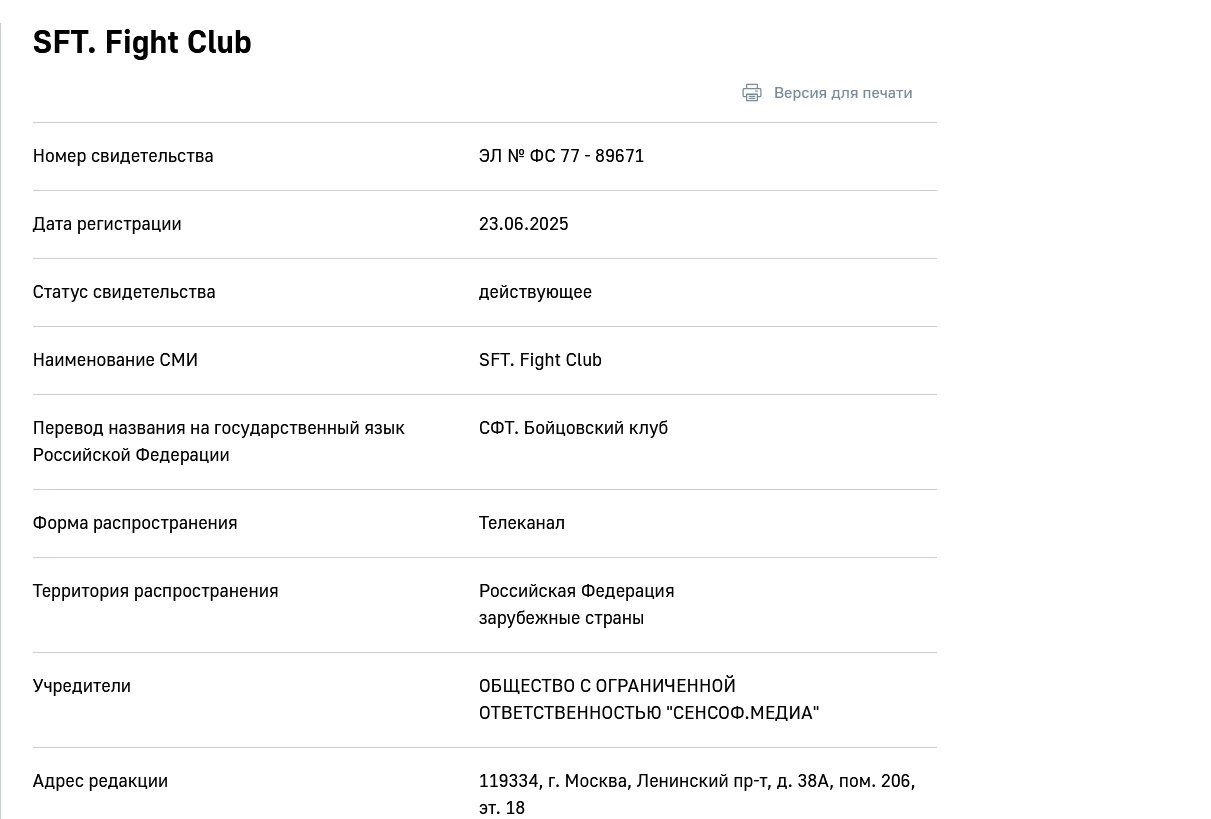
Task: Open the Версия для печати link
Action: point(843,93)
